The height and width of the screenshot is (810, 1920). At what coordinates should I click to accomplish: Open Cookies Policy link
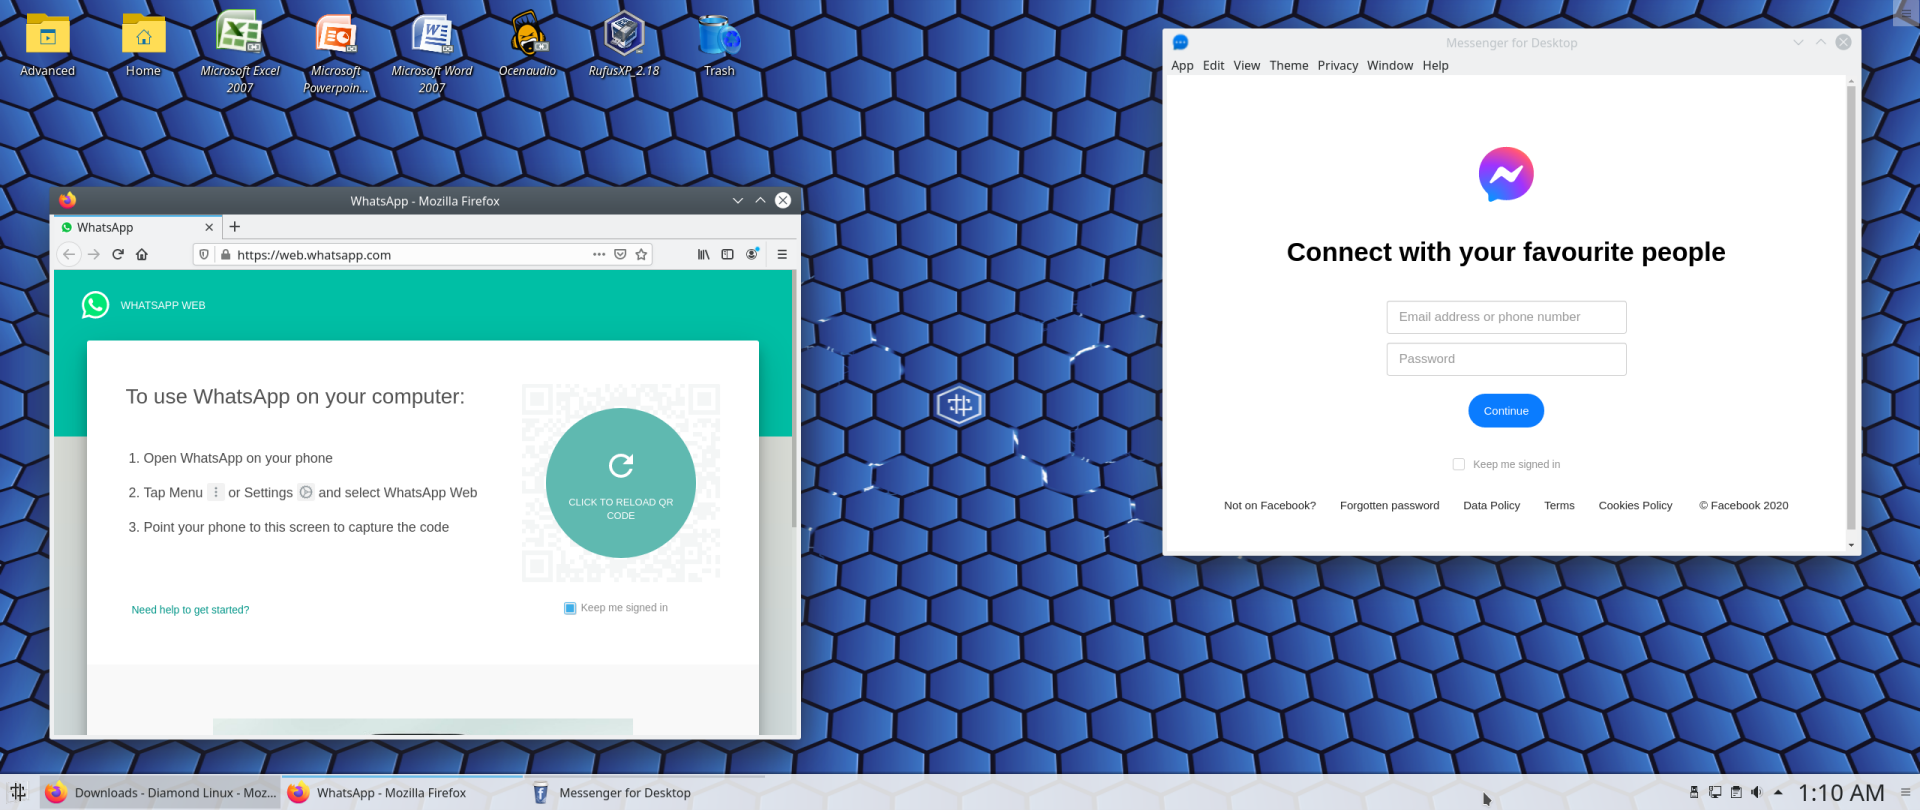click(1635, 506)
